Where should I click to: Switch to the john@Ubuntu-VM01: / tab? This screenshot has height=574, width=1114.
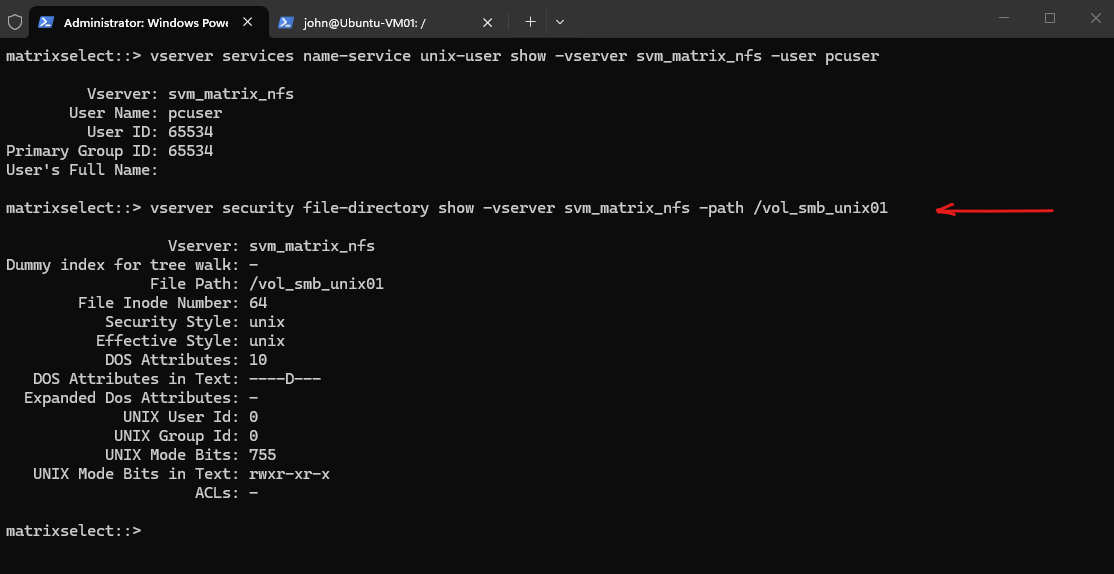coord(364,23)
